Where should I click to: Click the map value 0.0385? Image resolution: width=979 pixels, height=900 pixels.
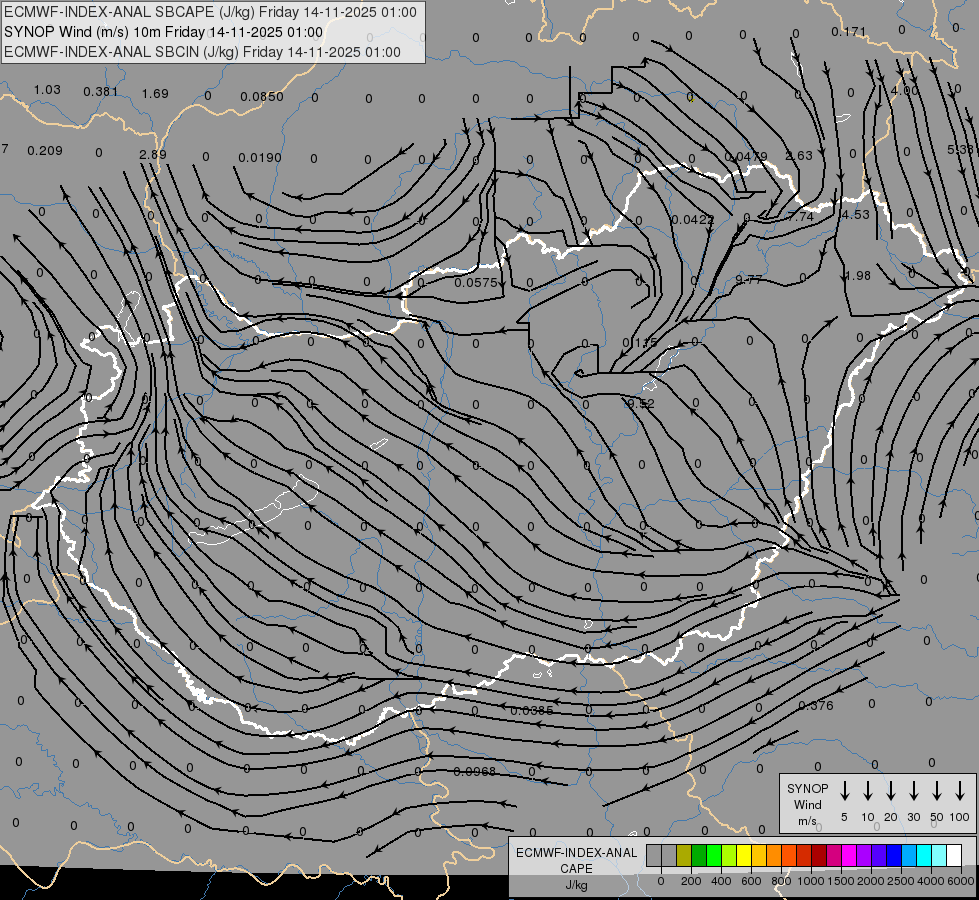coord(532,710)
